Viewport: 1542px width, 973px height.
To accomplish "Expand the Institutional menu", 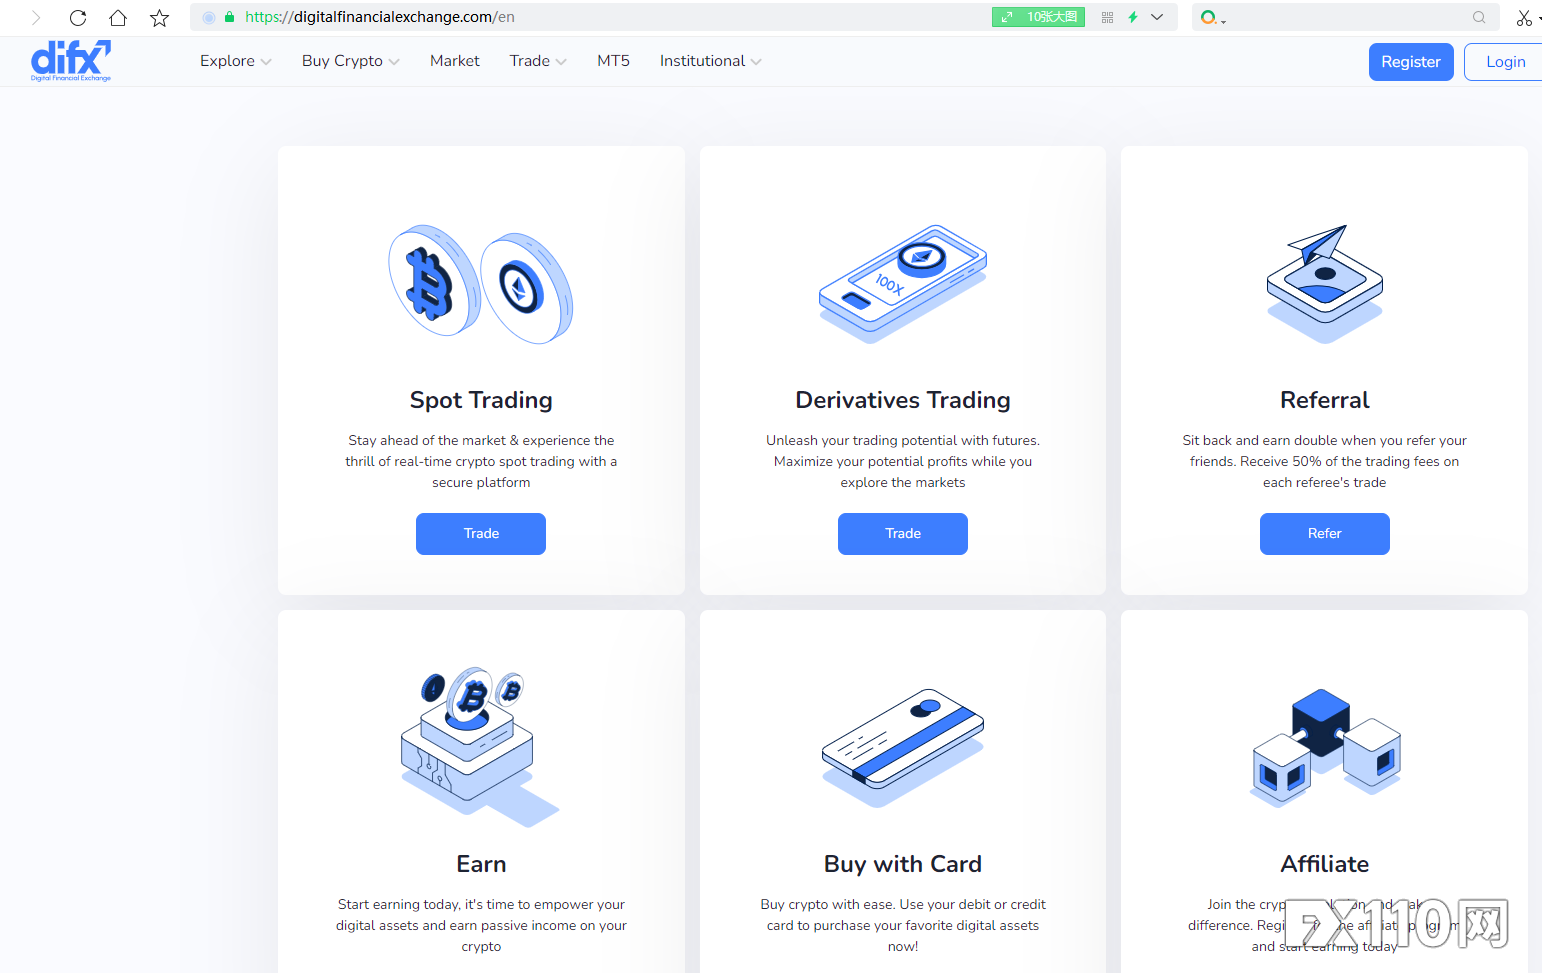I will pos(710,61).
